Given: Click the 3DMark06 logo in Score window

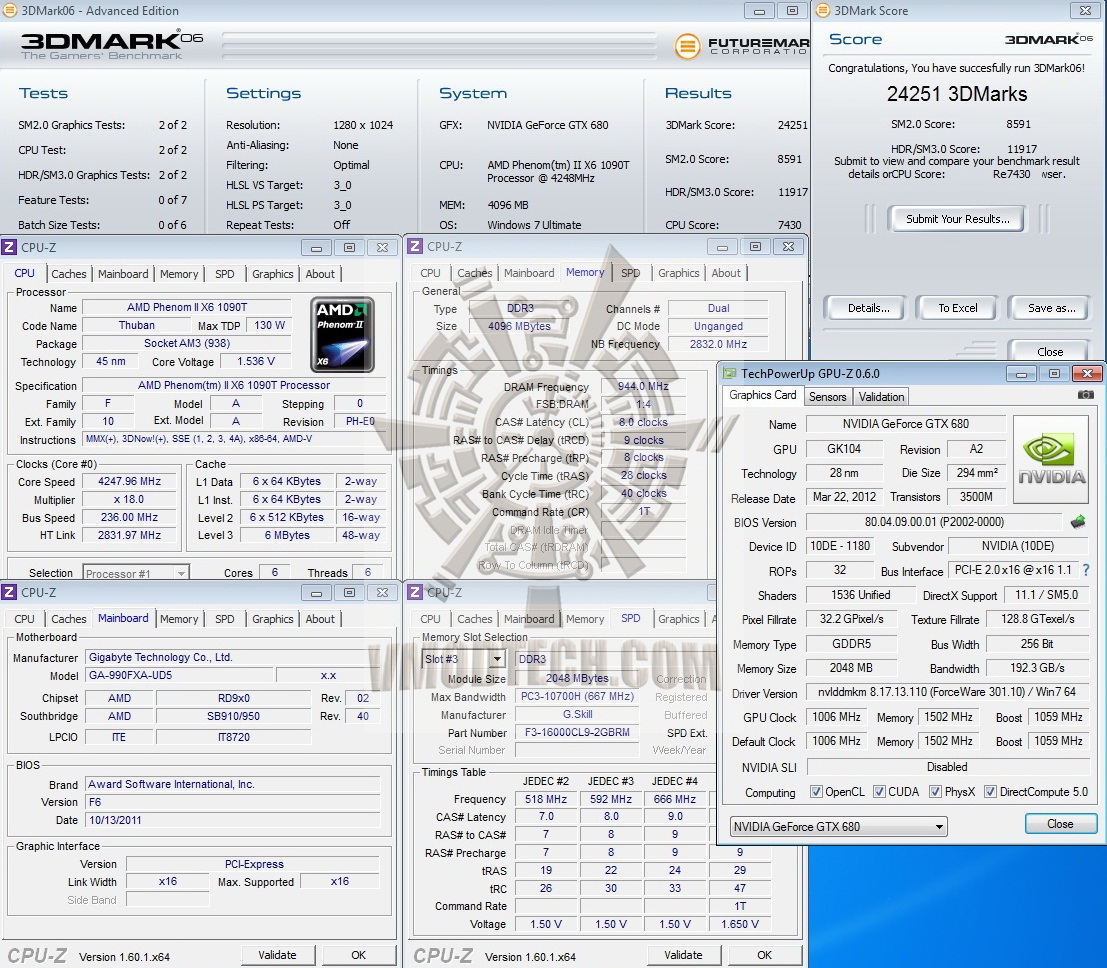Looking at the screenshot, I should (x=1048, y=40).
